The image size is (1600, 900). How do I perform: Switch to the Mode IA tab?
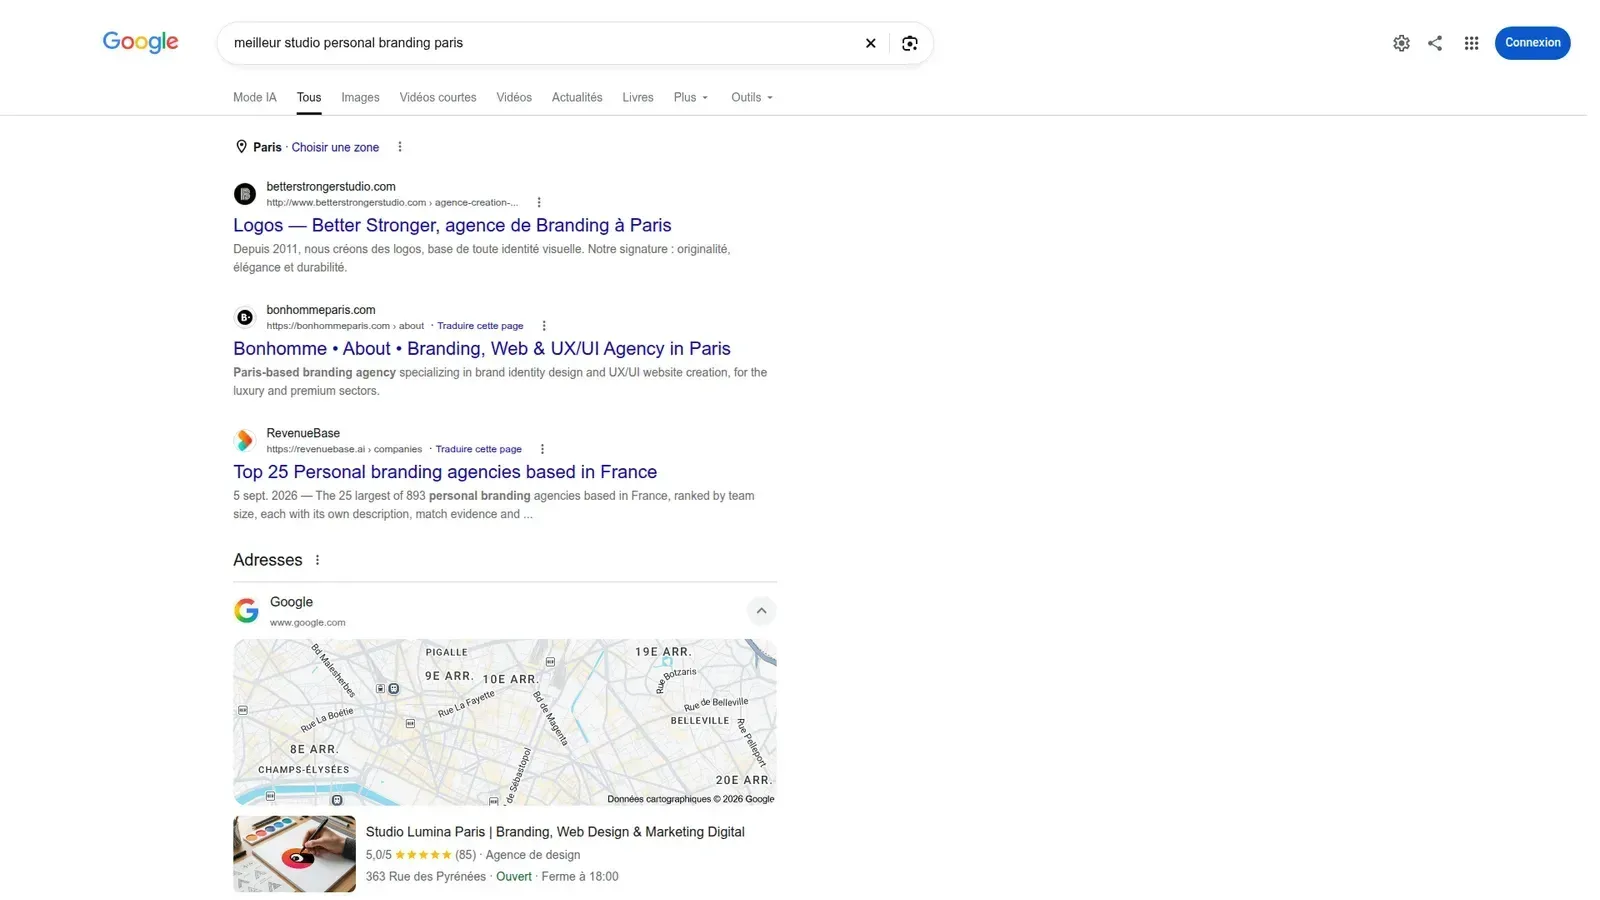[x=255, y=97]
